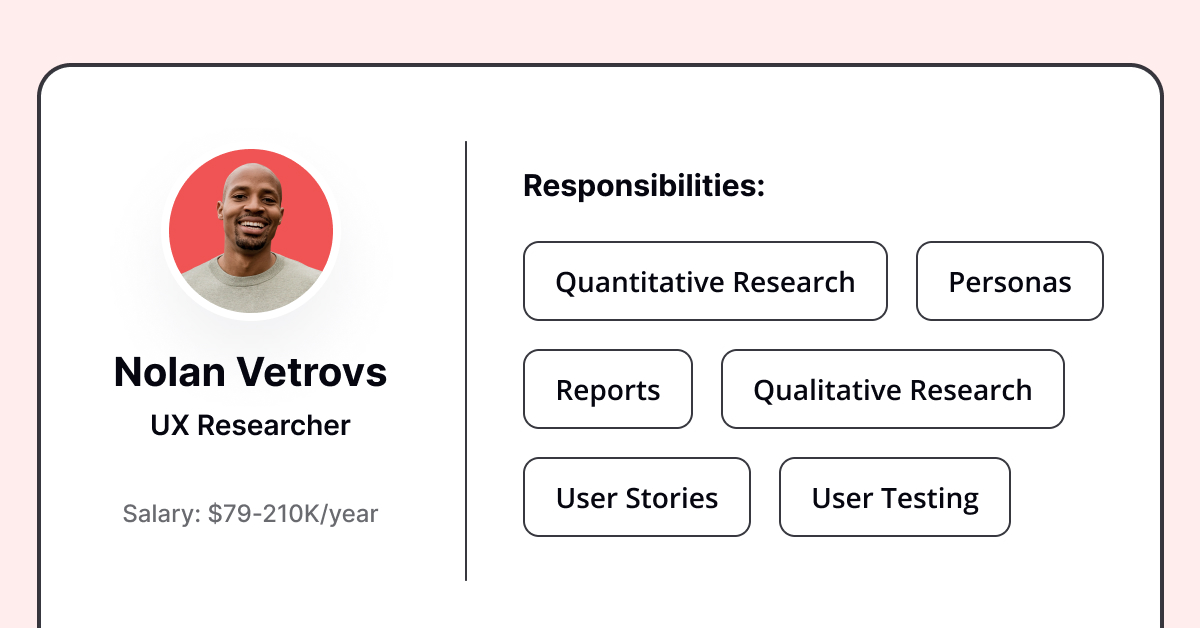Click the Responsibilities heading
The height and width of the screenshot is (628, 1200).
coord(644,185)
